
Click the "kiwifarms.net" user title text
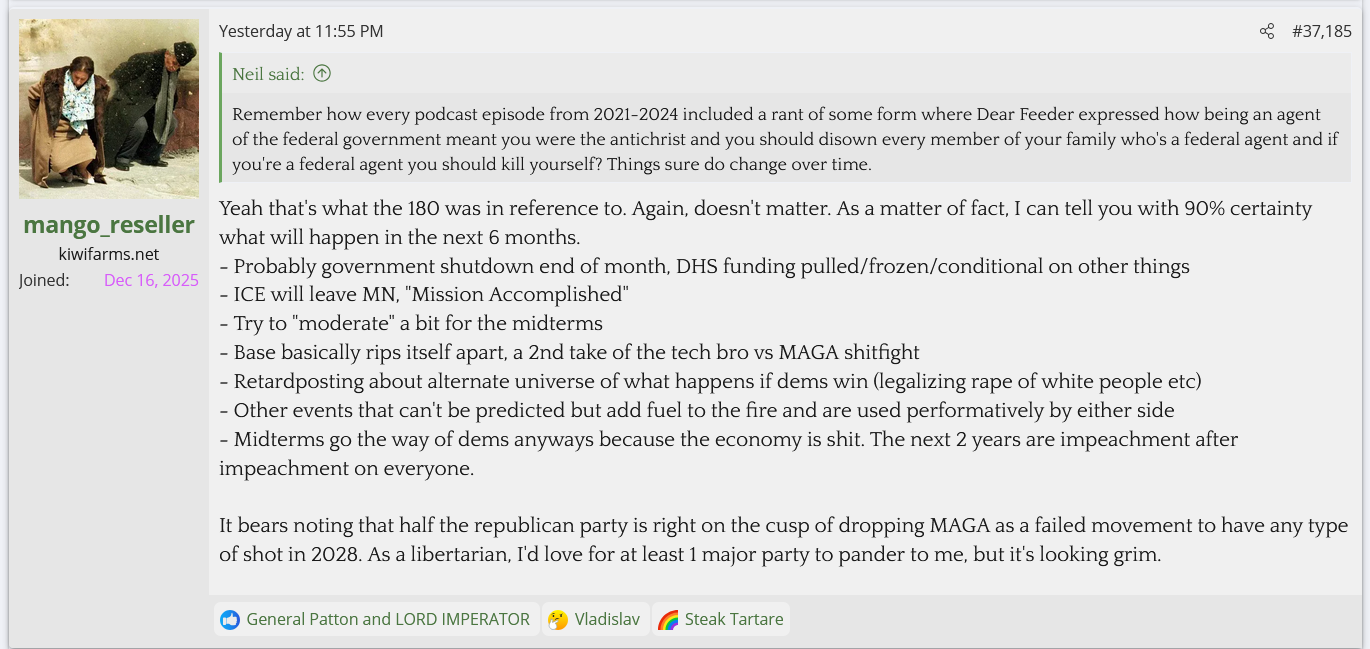[109, 254]
